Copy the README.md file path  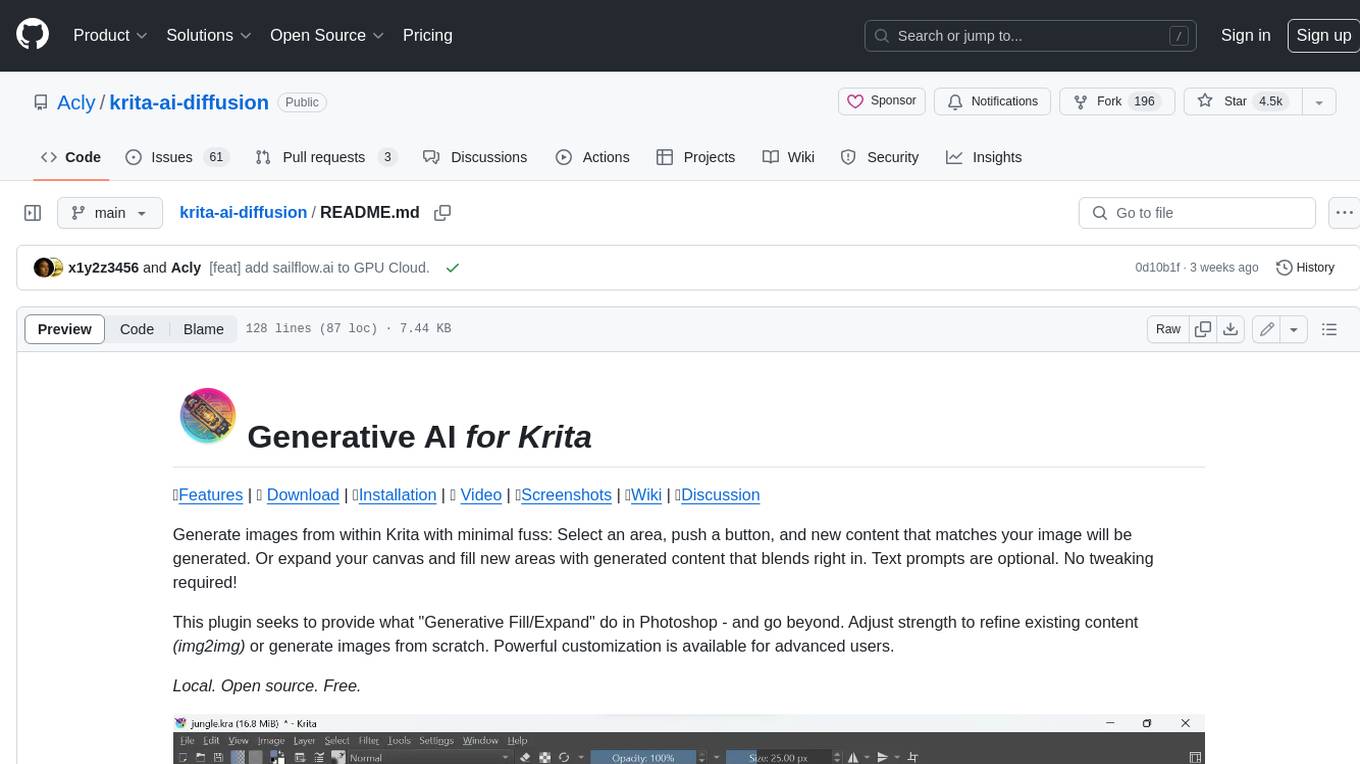[442, 212]
